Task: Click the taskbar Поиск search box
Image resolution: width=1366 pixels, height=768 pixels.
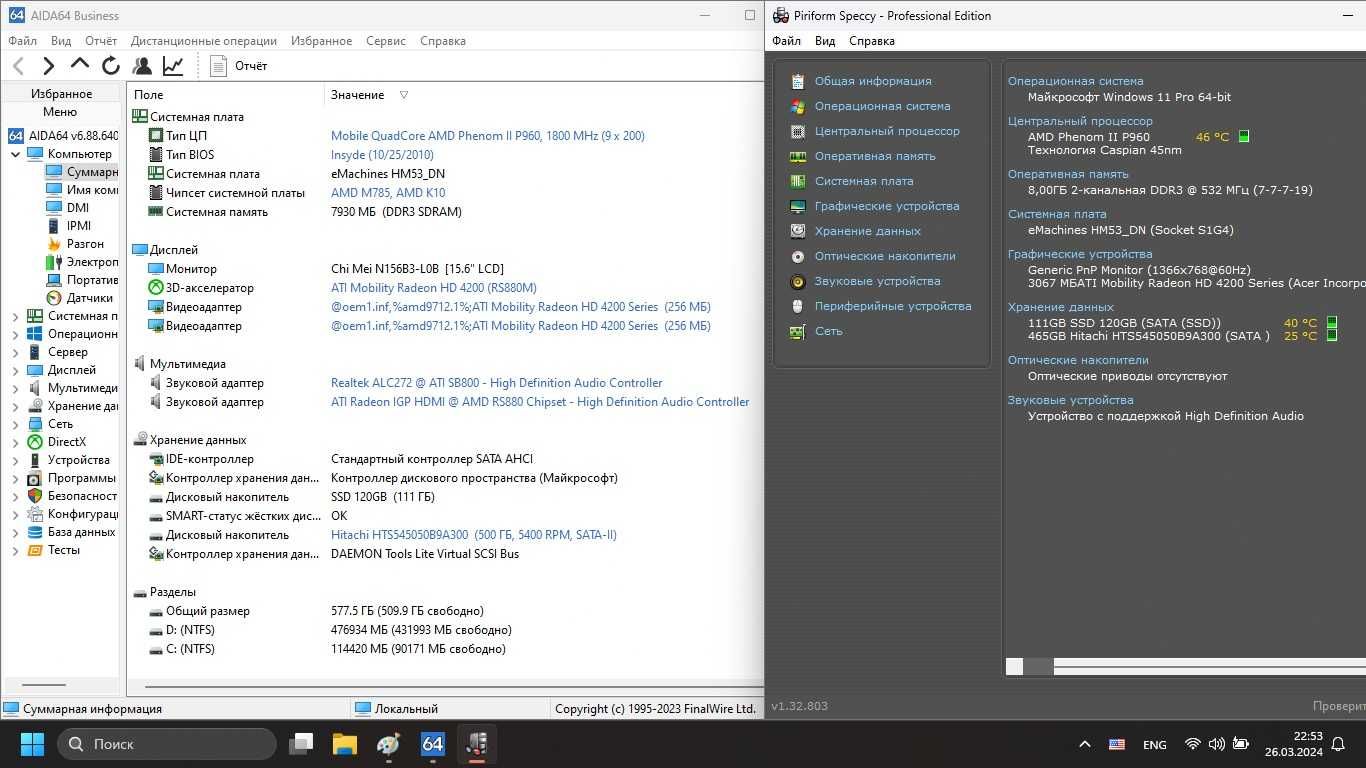Action: click(x=167, y=744)
